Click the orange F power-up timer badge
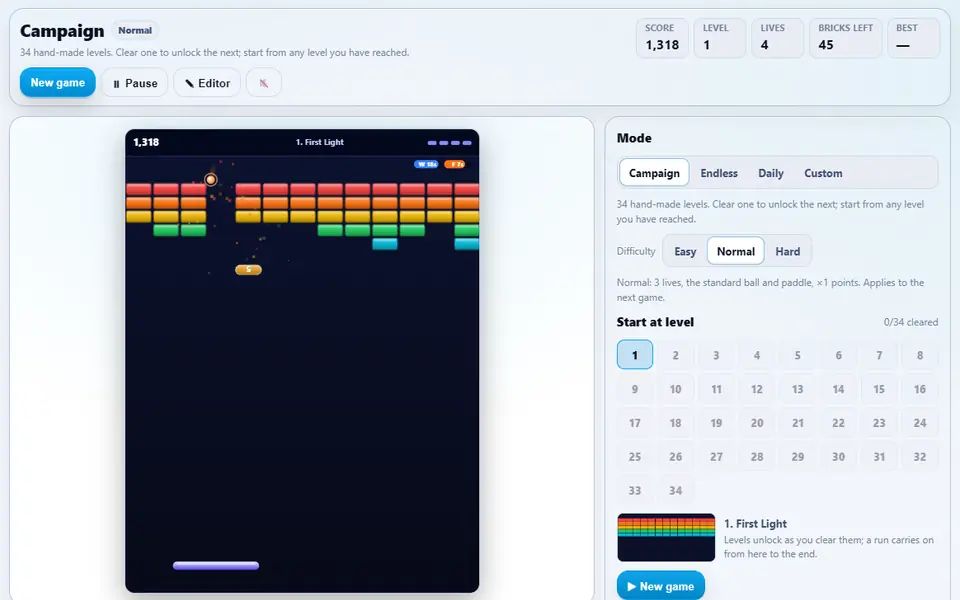The width and height of the screenshot is (960, 600). tap(455, 164)
